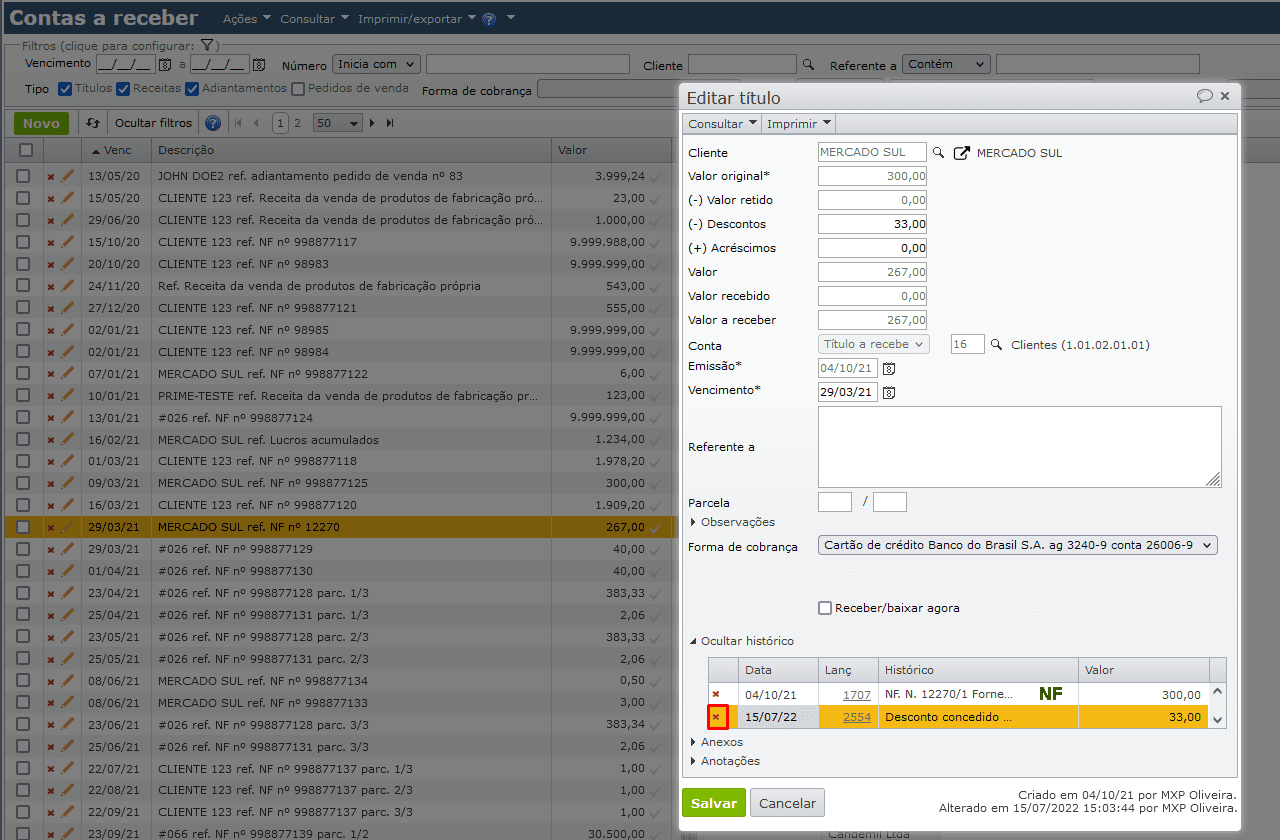Screen dimensions: 1280x840
Task: Open Conta 'Título a recebe' dropdown
Action: coord(874,344)
